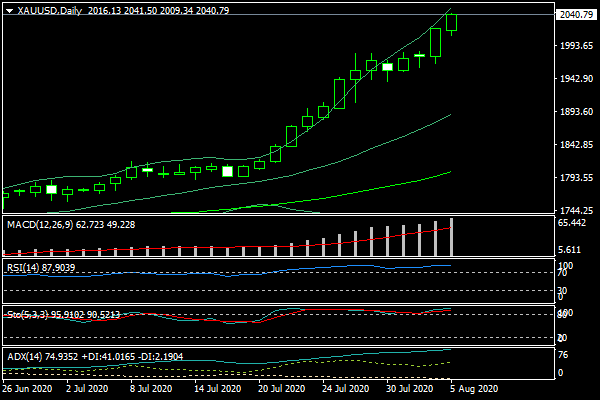Image resolution: width=600 pixels, height=400 pixels.
Task: Click the 1893.60 price axis level
Action: 574,112
